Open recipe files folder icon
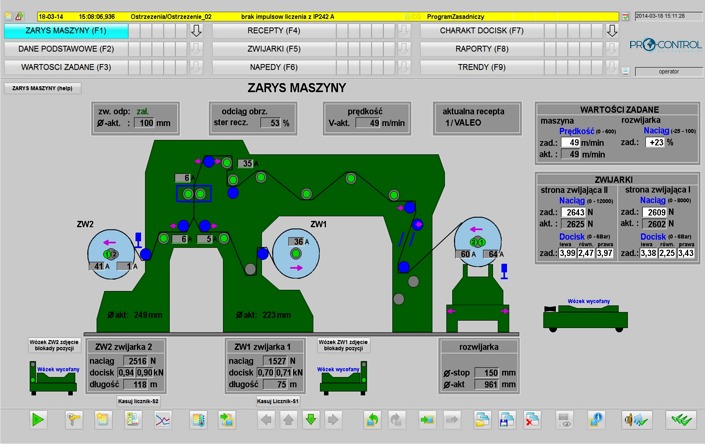Viewport: 705px width, 444px height. coord(482,420)
